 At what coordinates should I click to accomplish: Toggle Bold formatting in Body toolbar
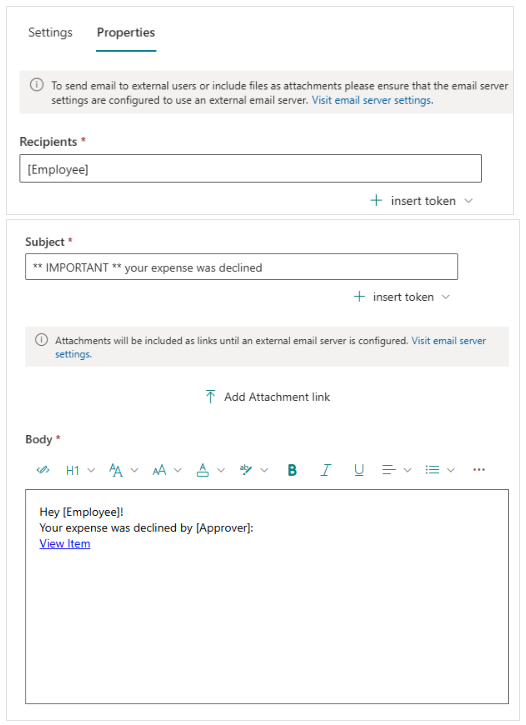click(x=292, y=470)
